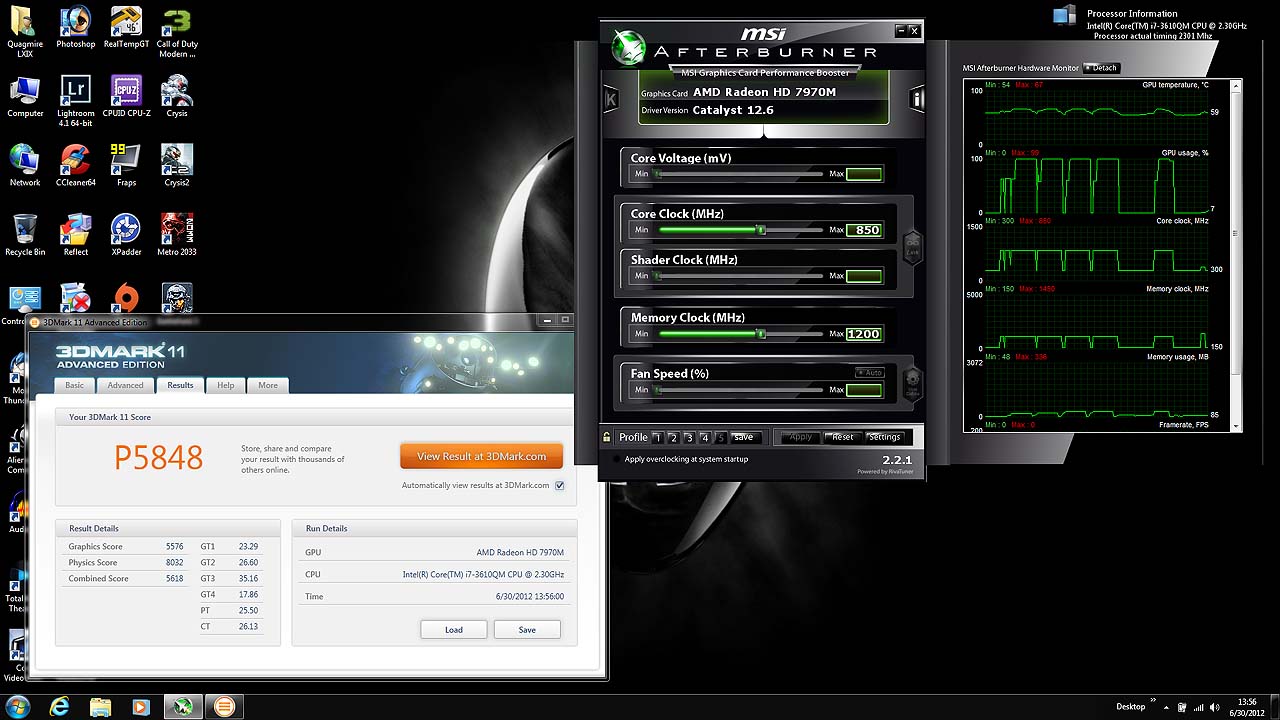Select the Network desktop icon
Viewport: 1280px width, 720px height.
[25, 166]
